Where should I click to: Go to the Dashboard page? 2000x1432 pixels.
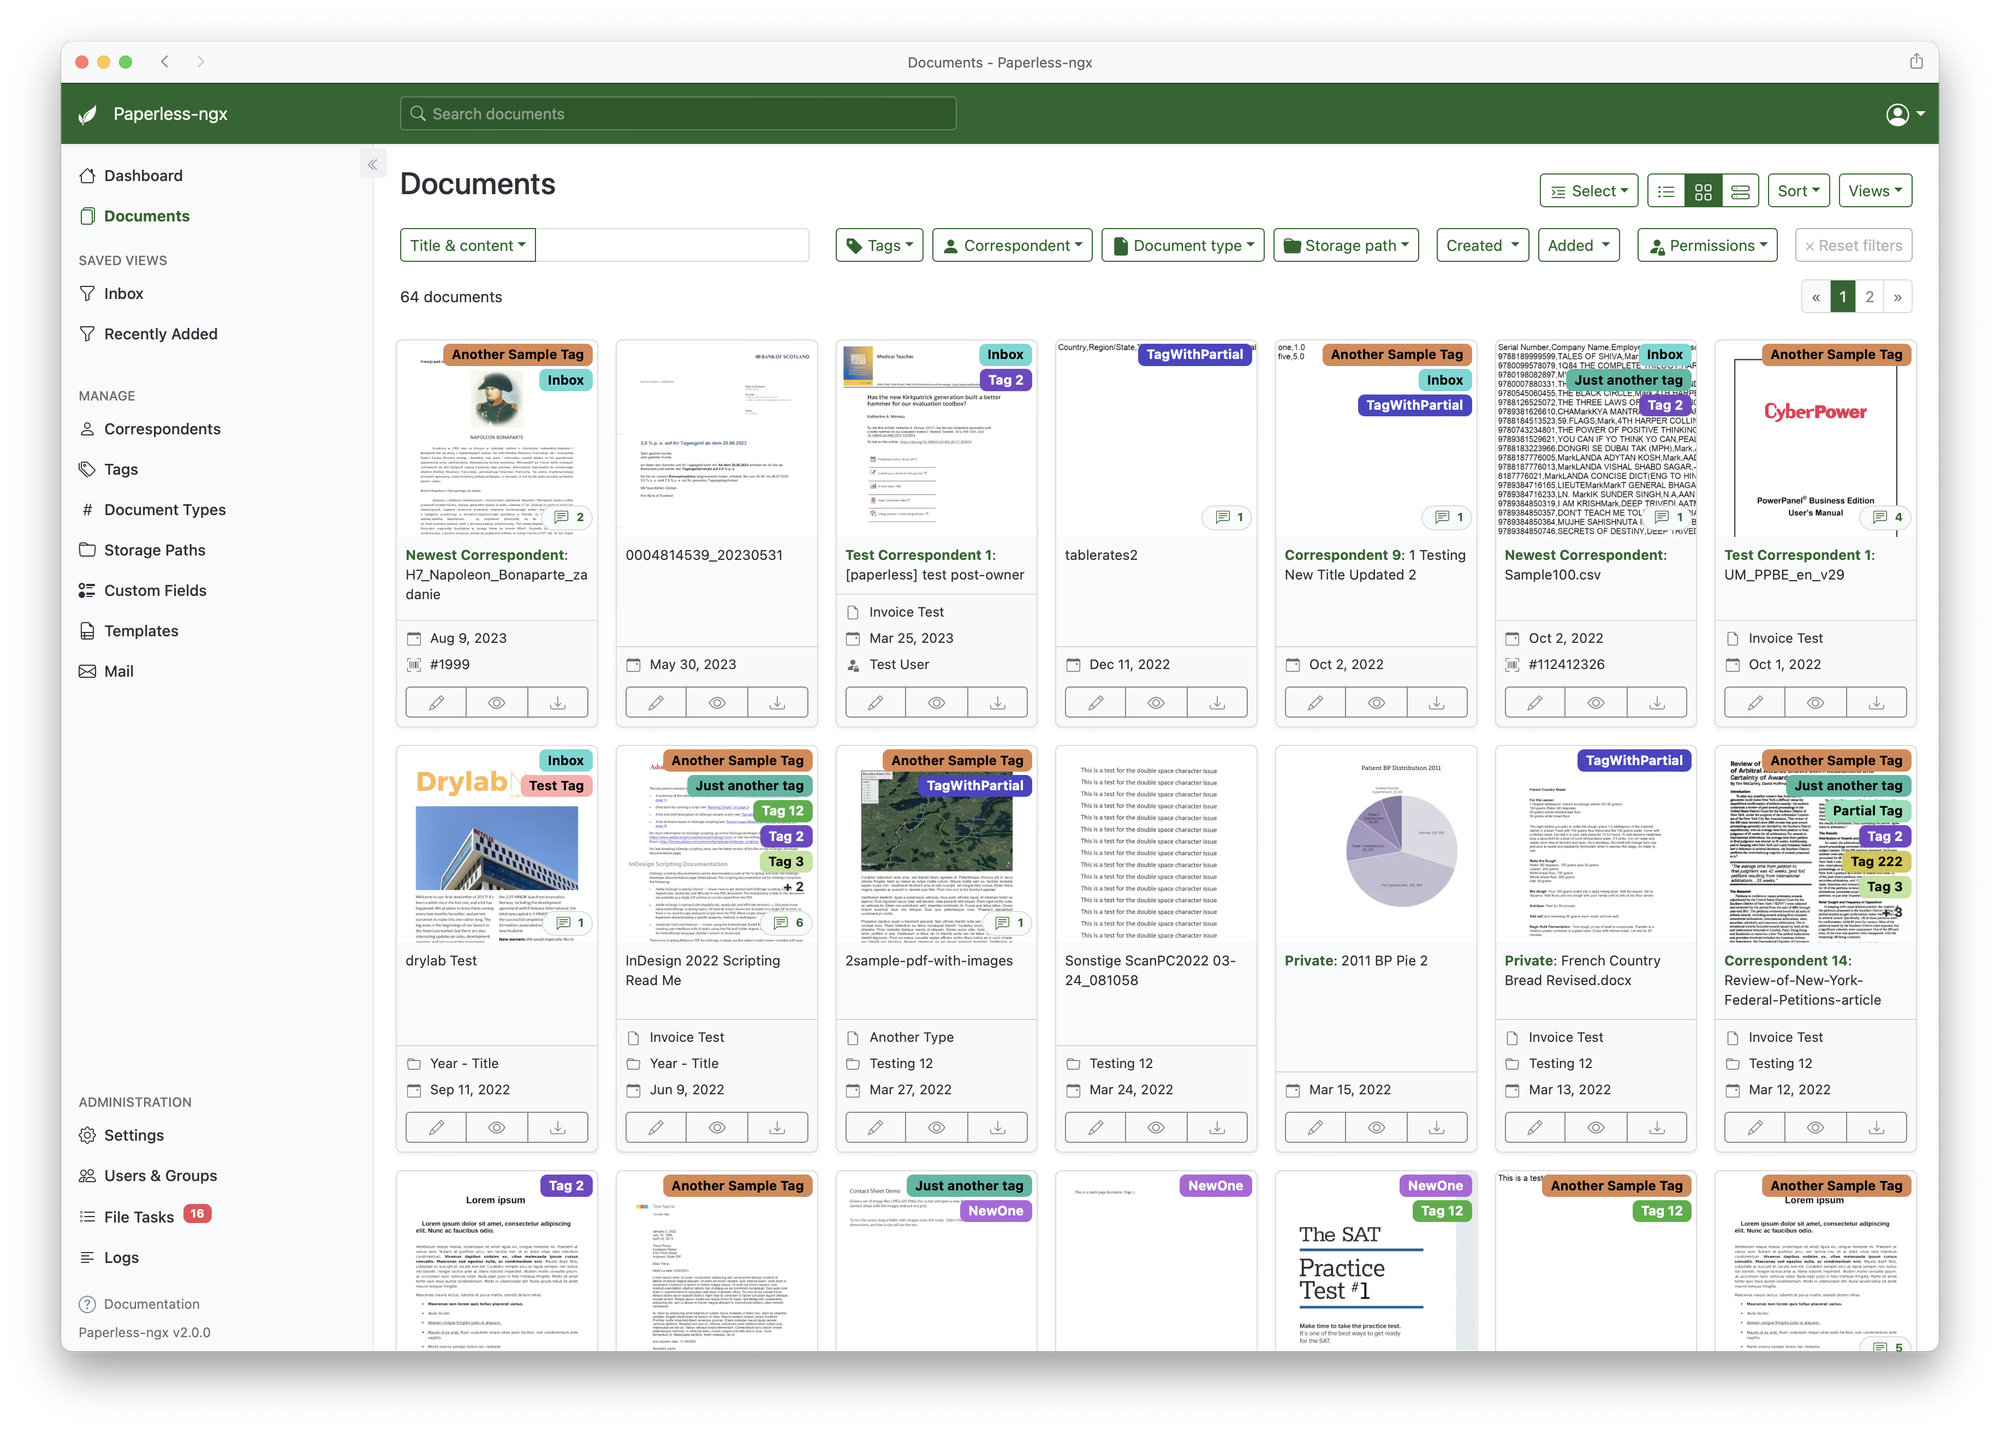(x=143, y=175)
